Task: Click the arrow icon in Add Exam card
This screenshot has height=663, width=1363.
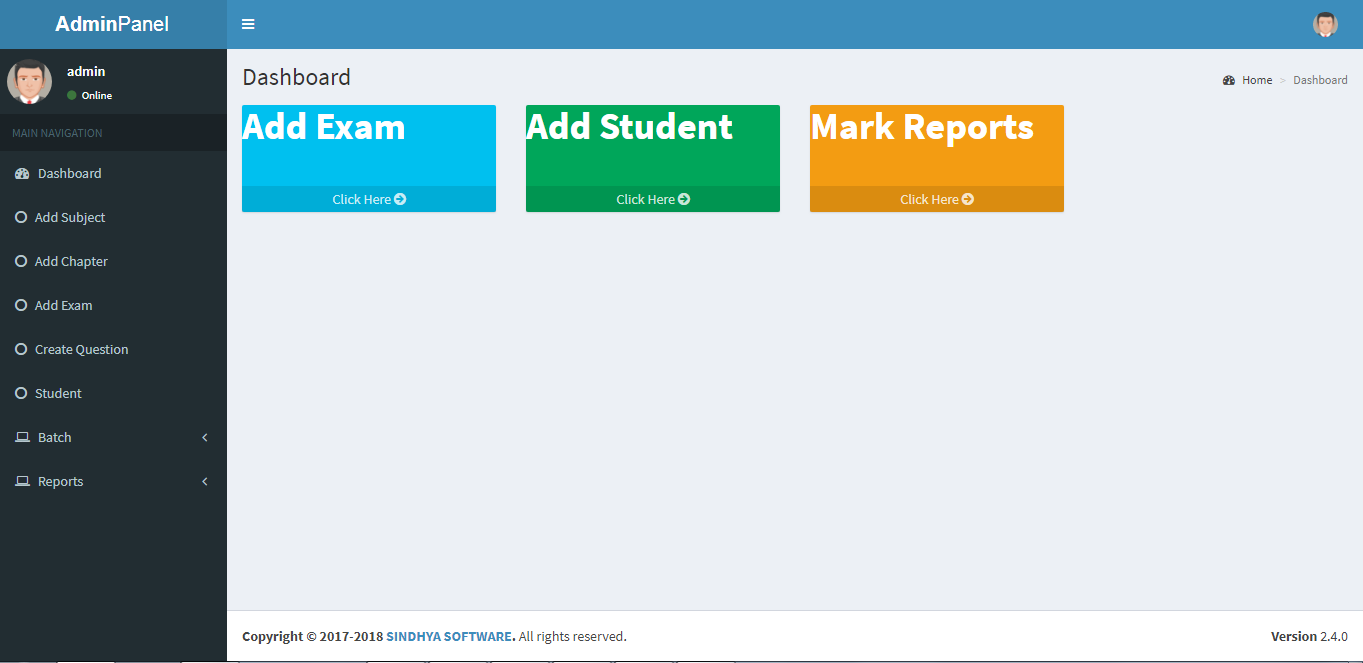Action: pyautogui.click(x=400, y=199)
